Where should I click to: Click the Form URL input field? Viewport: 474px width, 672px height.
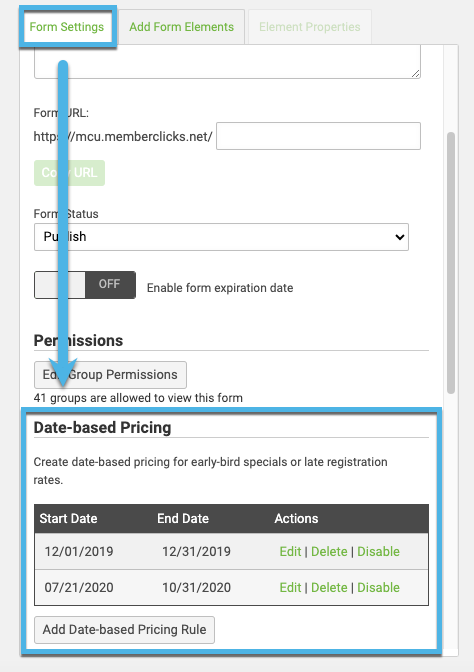[x=318, y=136]
